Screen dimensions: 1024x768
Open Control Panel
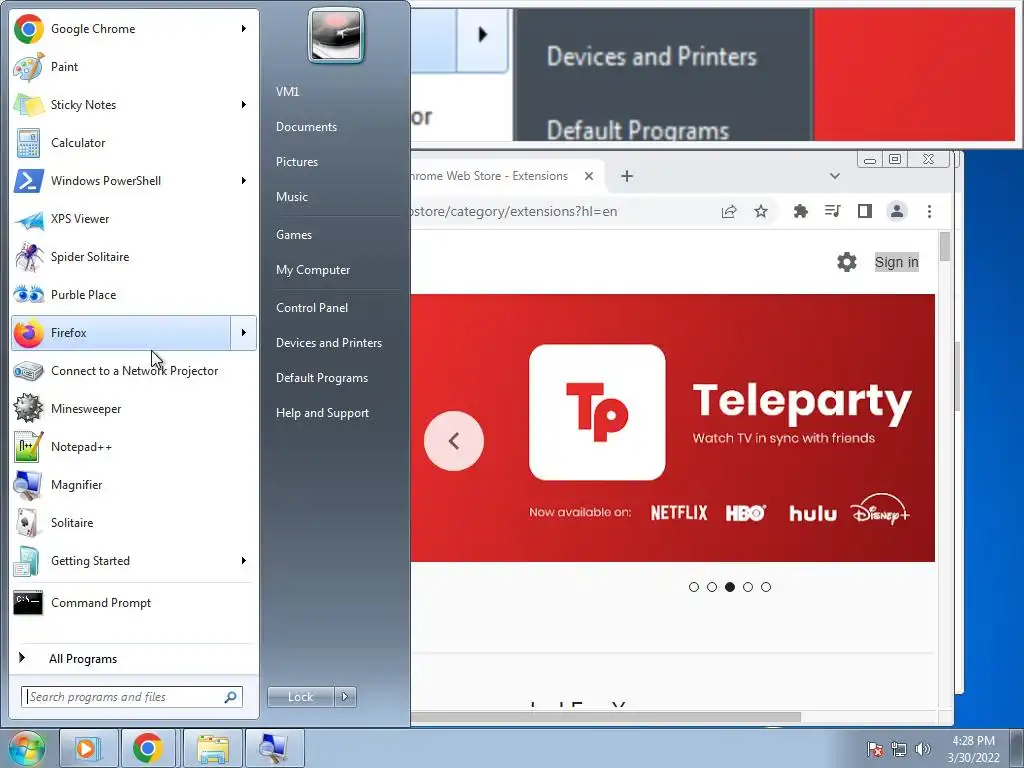point(312,308)
